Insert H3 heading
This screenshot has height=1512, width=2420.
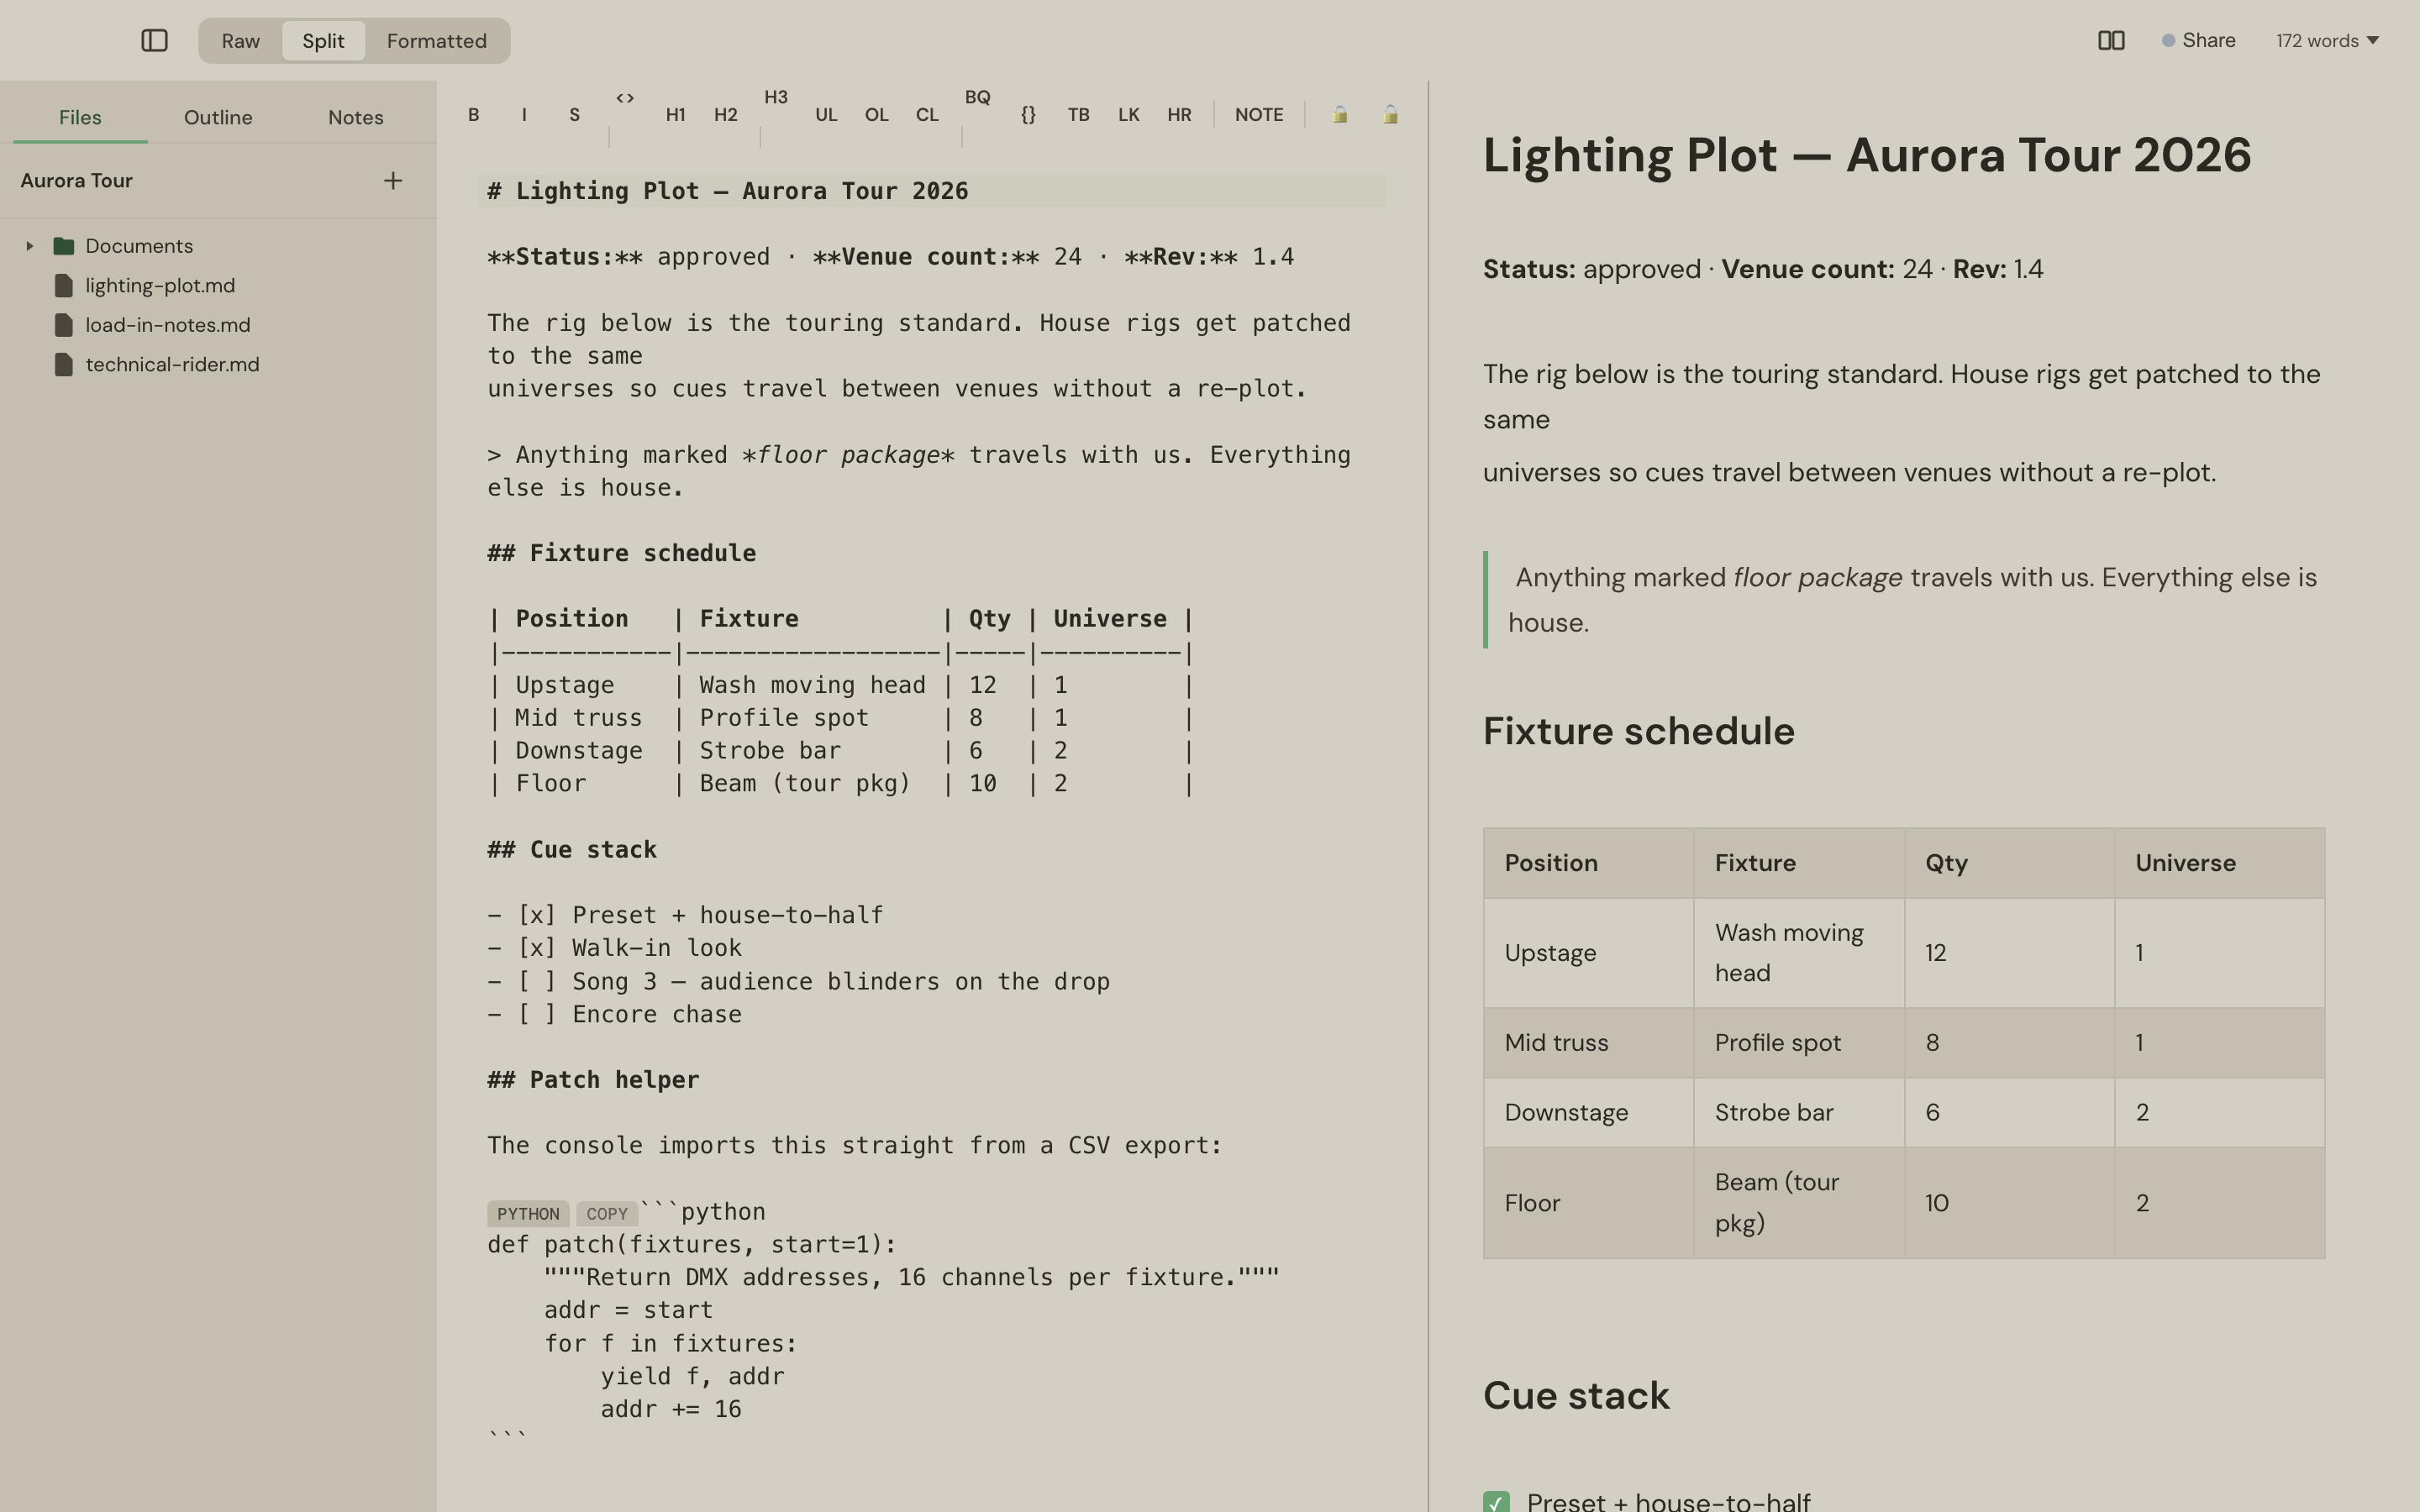pyautogui.click(x=776, y=97)
